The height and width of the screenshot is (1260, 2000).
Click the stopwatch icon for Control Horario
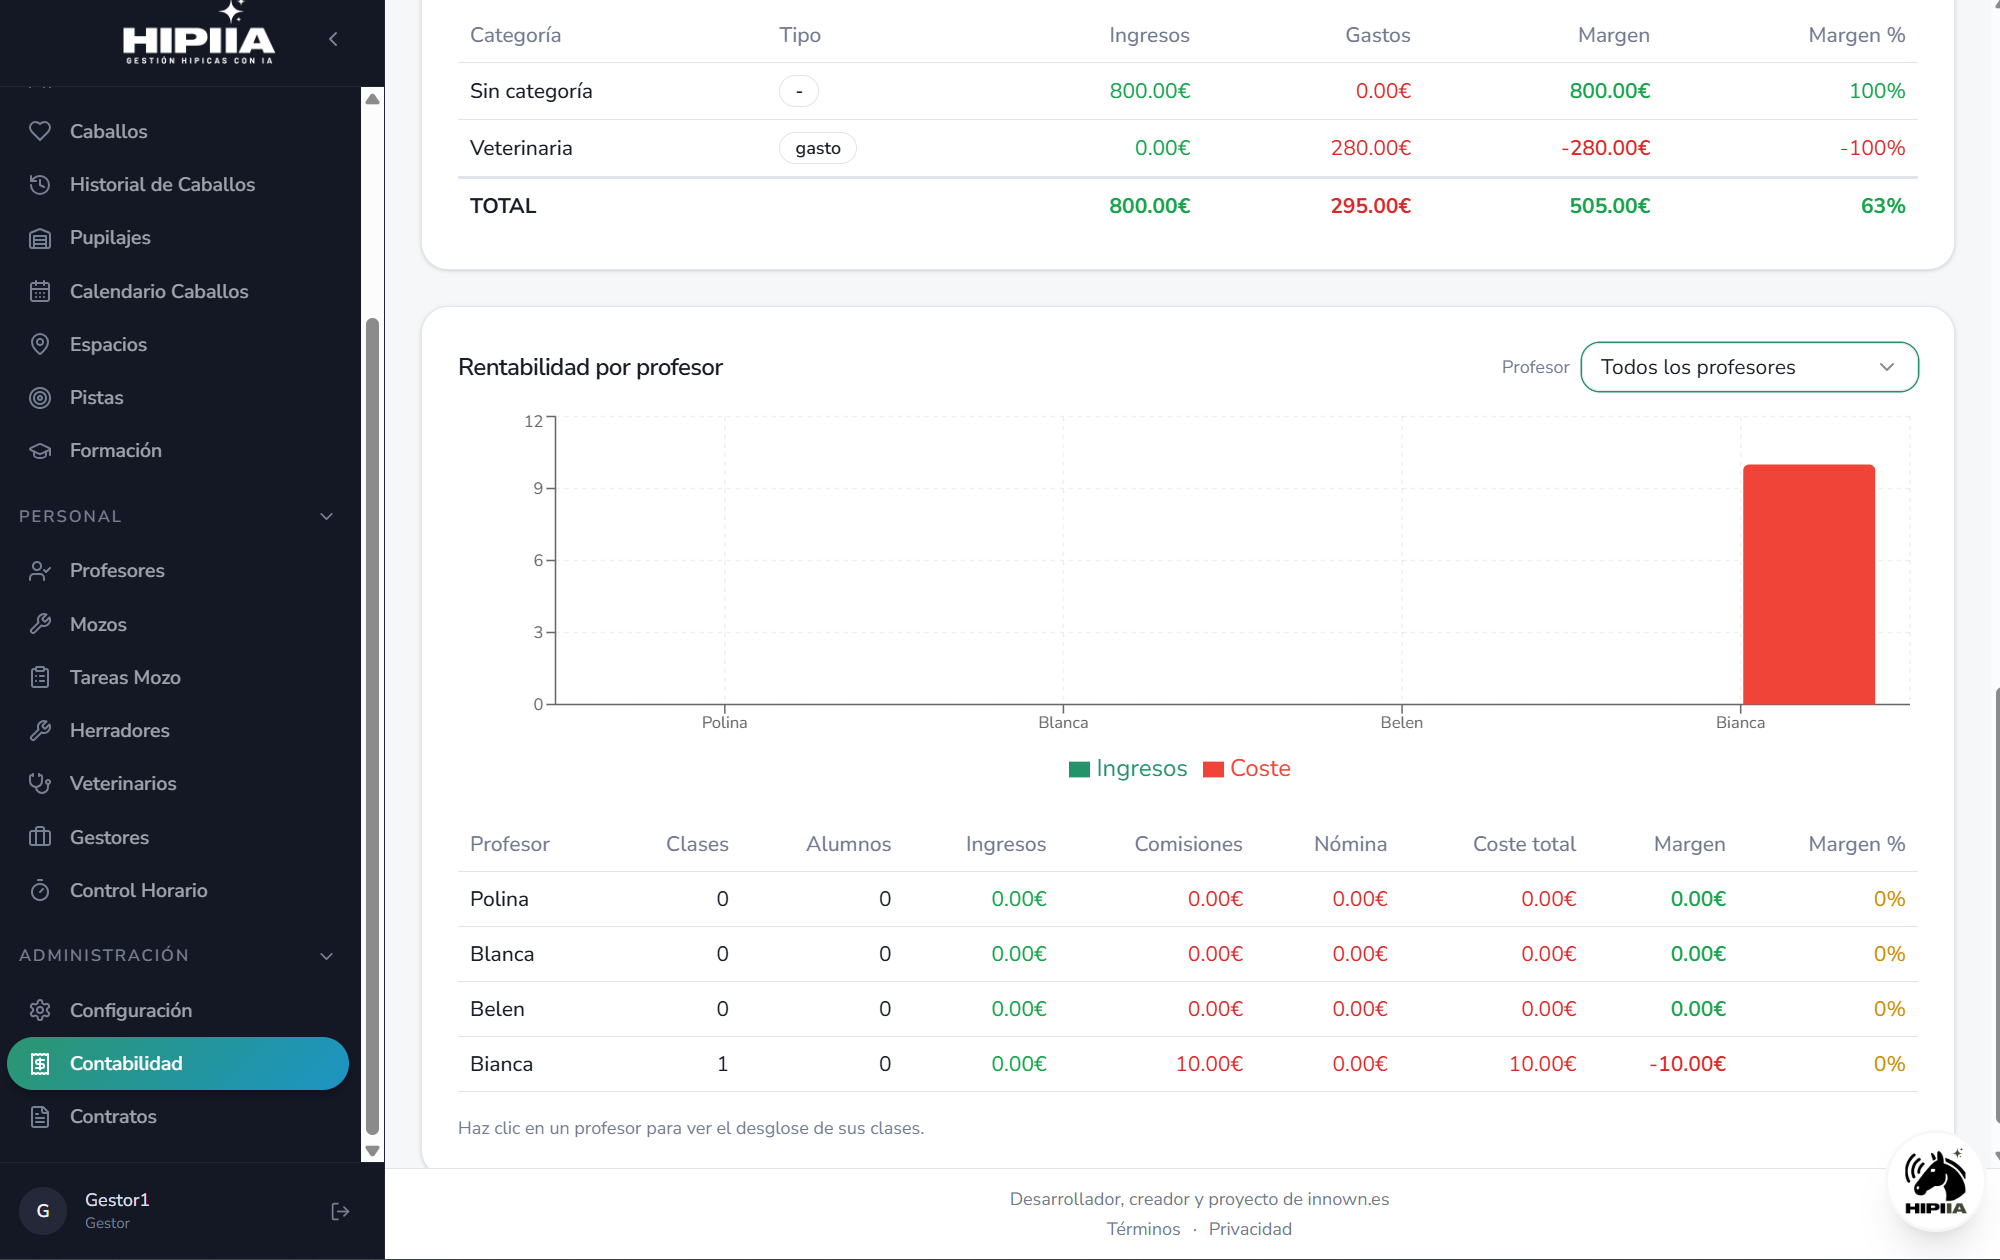point(40,890)
